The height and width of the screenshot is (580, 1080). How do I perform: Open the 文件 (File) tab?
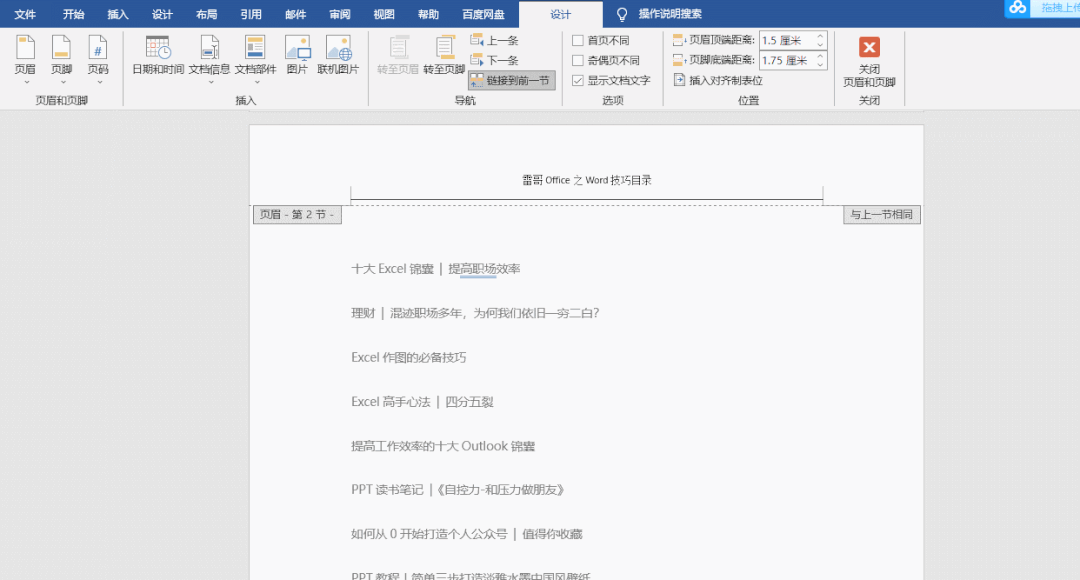[x=25, y=14]
